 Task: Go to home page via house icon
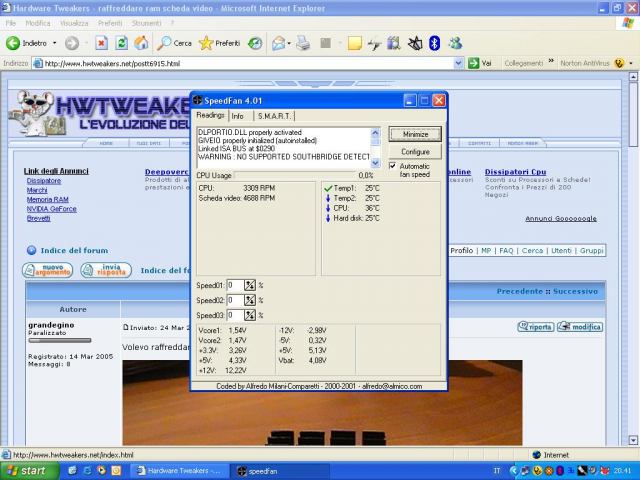[141, 43]
